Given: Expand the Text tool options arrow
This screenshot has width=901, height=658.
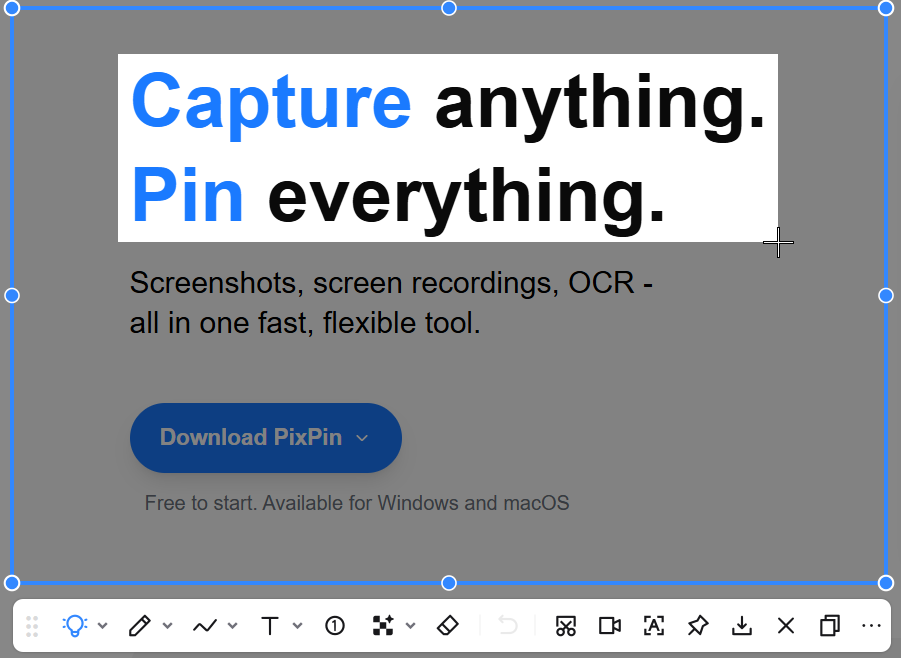Looking at the screenshot, I should [x=298, y=625].
